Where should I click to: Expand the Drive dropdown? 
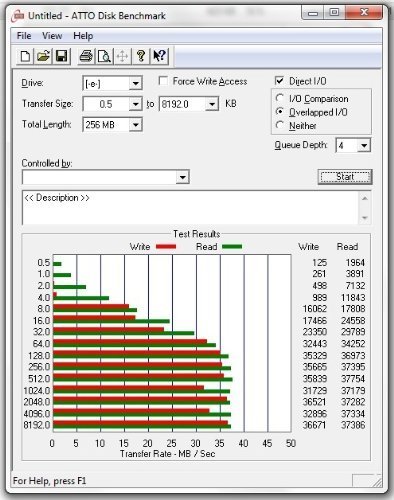136,83
